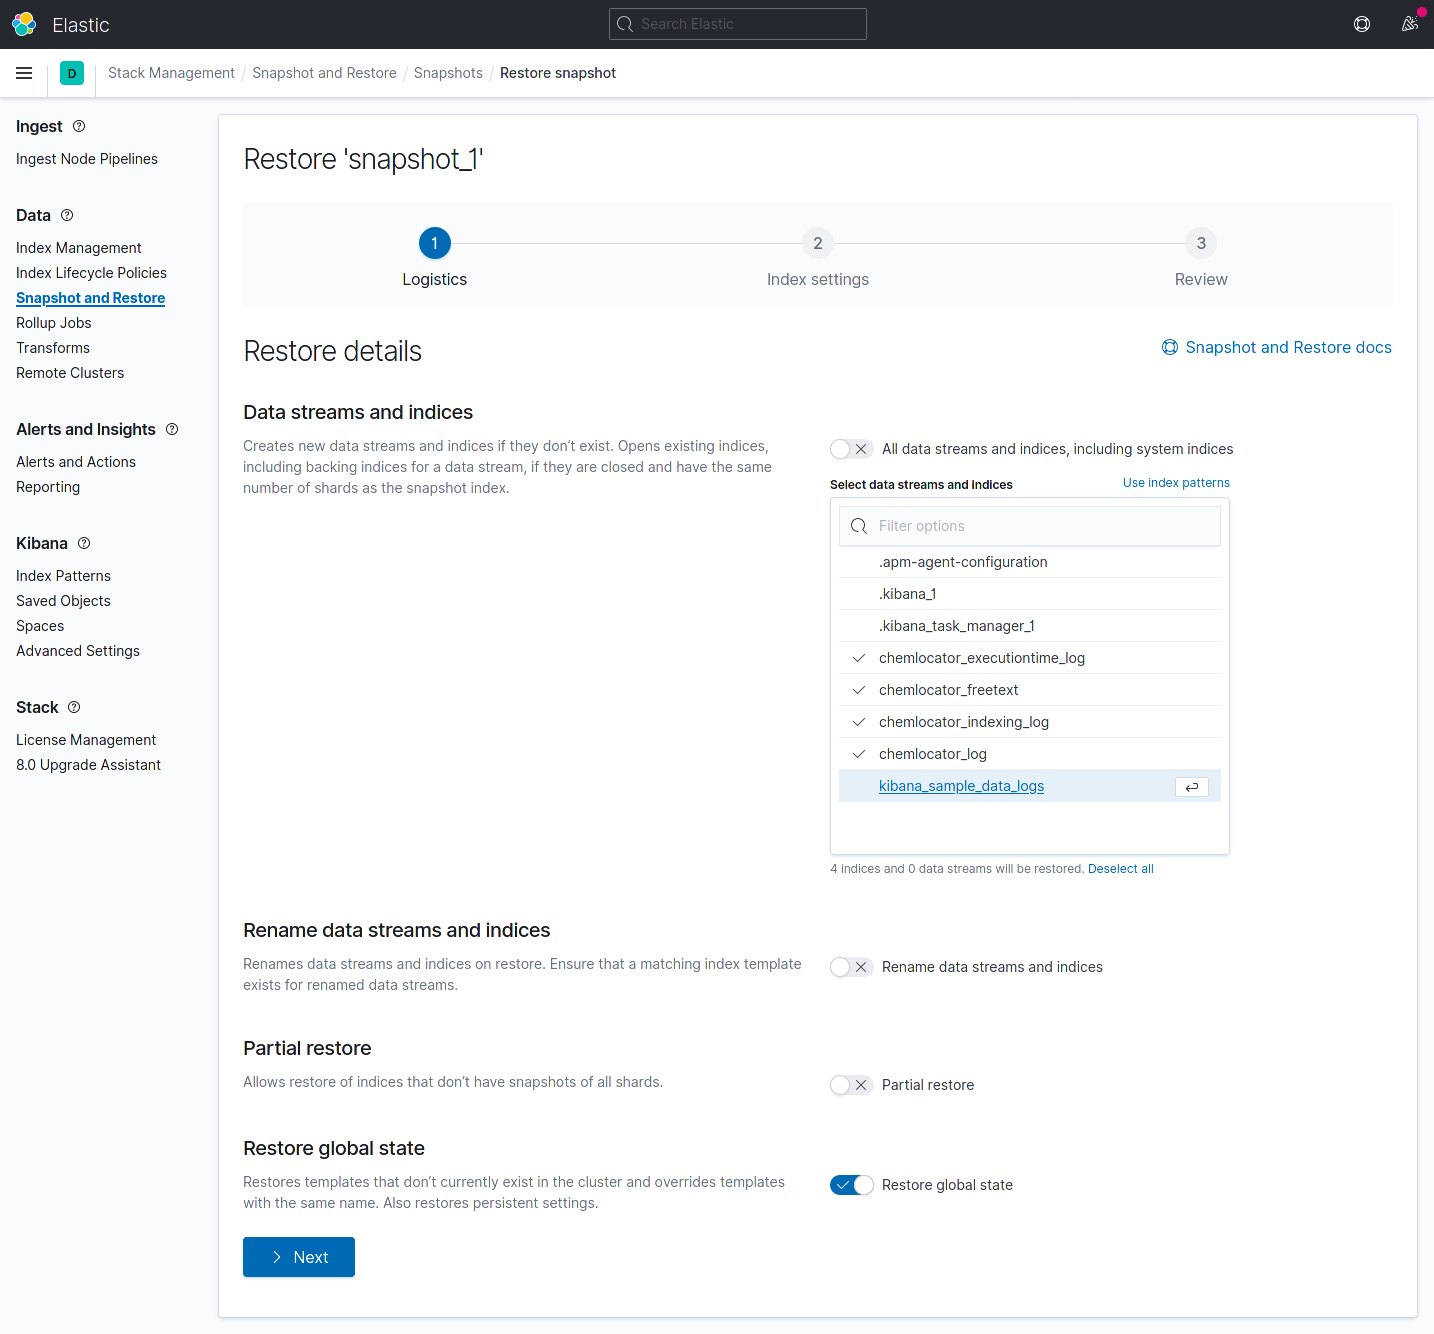The image size is (1434, 1334).
Task: Turn on the Partial restore switch
Action: 851,1085
